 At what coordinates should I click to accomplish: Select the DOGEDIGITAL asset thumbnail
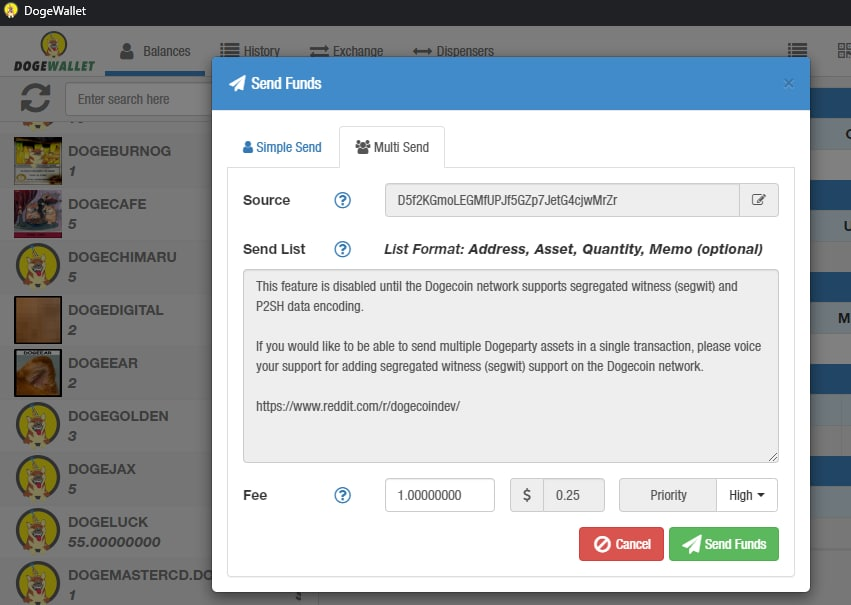pos(38,320)
